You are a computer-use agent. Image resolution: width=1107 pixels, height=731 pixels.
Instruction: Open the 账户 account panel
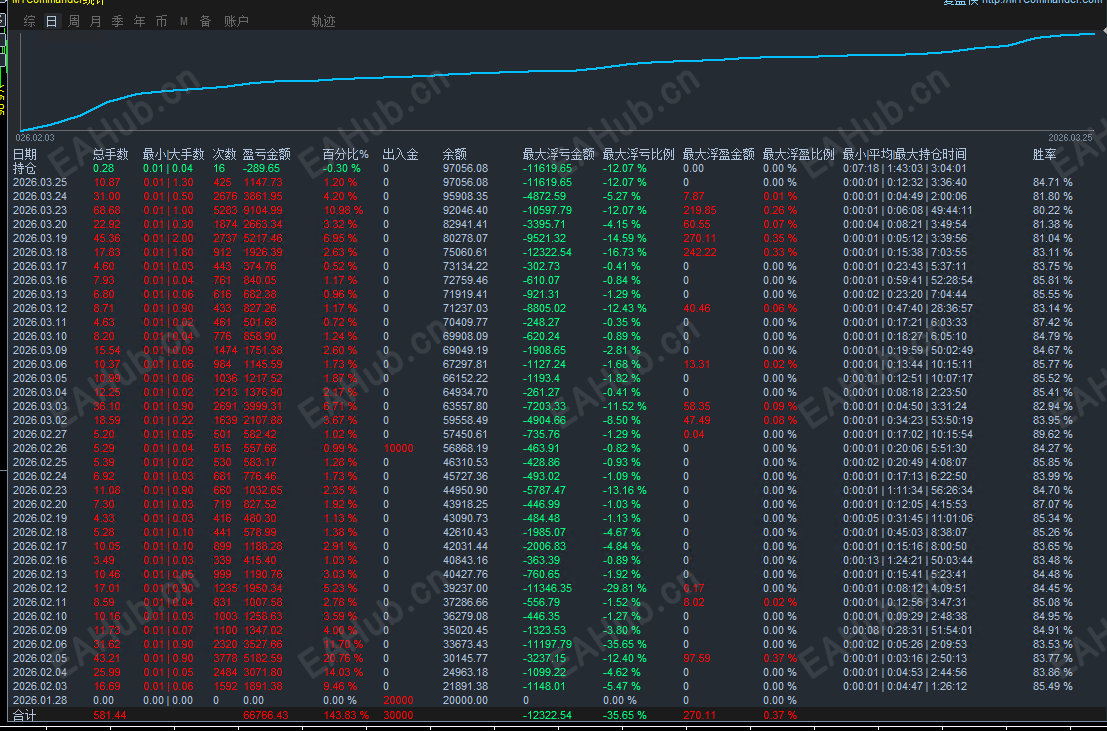pyautogui.click(x=235, y=20)
